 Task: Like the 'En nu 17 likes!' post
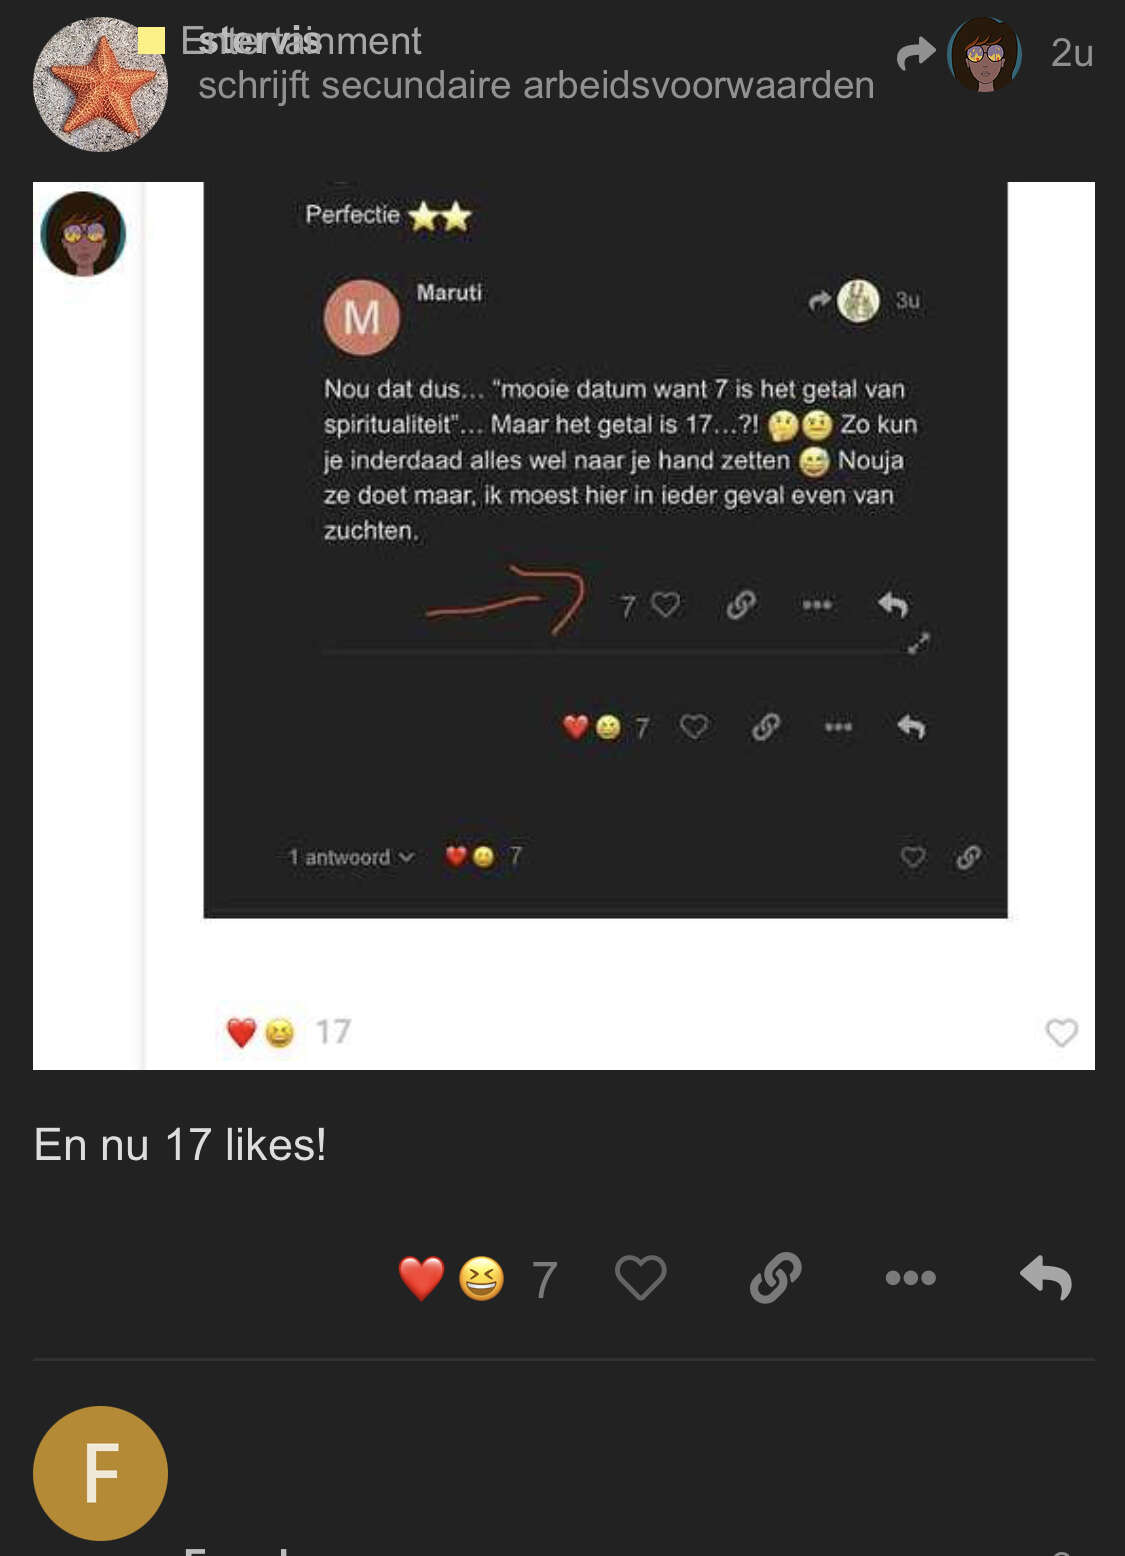point(640,1277)
